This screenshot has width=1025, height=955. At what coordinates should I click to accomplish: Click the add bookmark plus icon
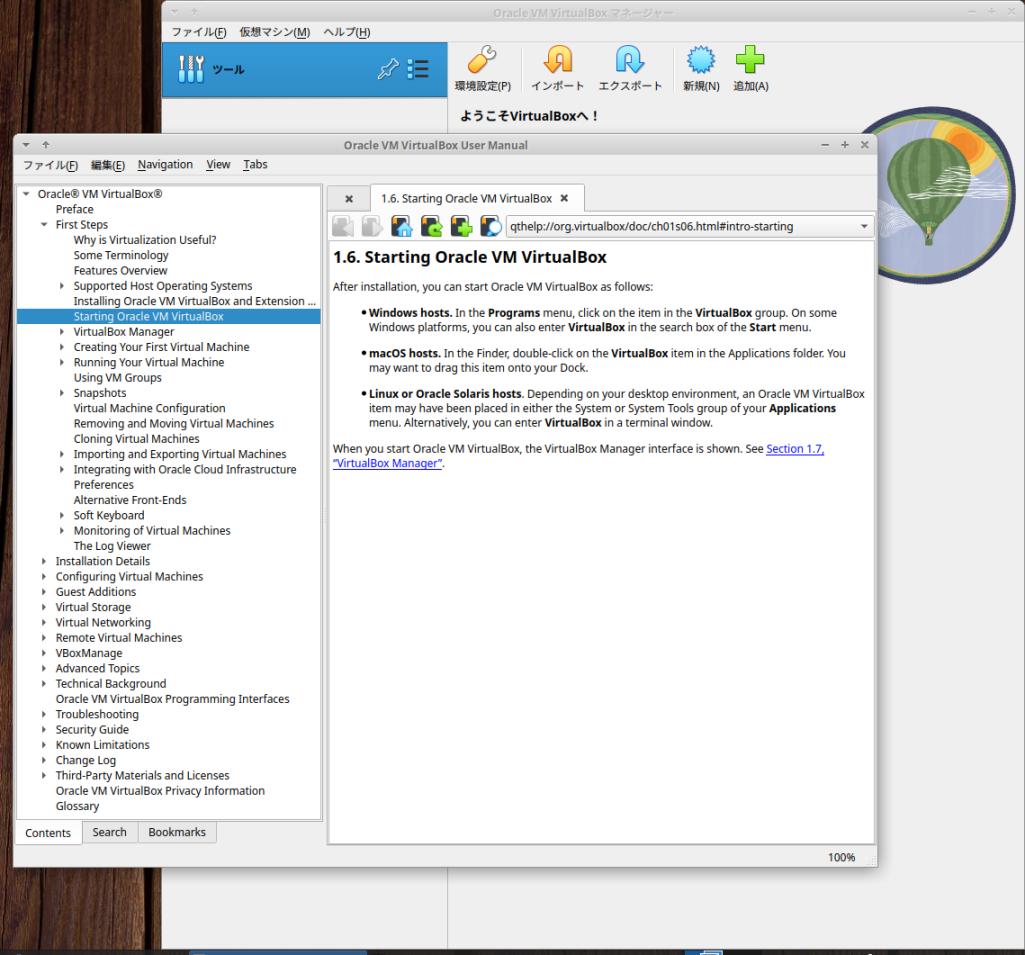[x=462, y=226]
